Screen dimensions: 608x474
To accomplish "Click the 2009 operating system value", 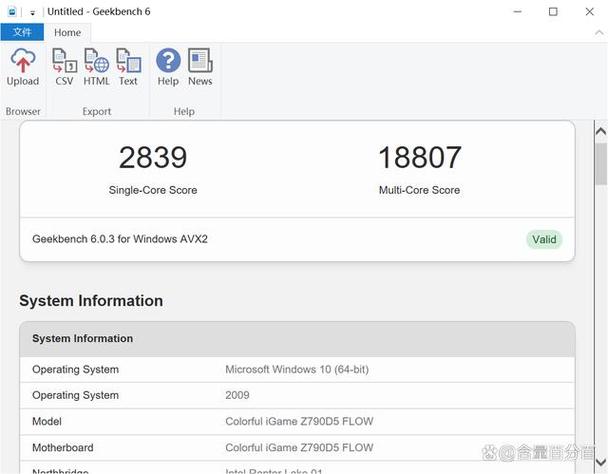I will (237, 395).
